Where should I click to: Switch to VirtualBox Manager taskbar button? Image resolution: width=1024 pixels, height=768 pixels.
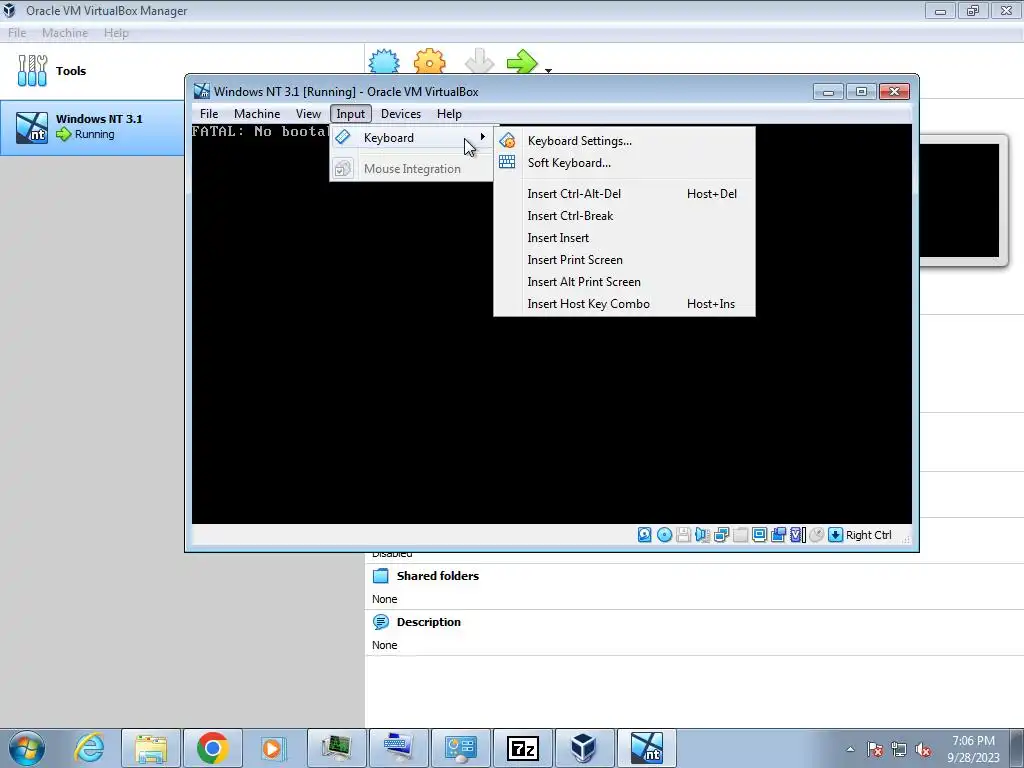583,748
